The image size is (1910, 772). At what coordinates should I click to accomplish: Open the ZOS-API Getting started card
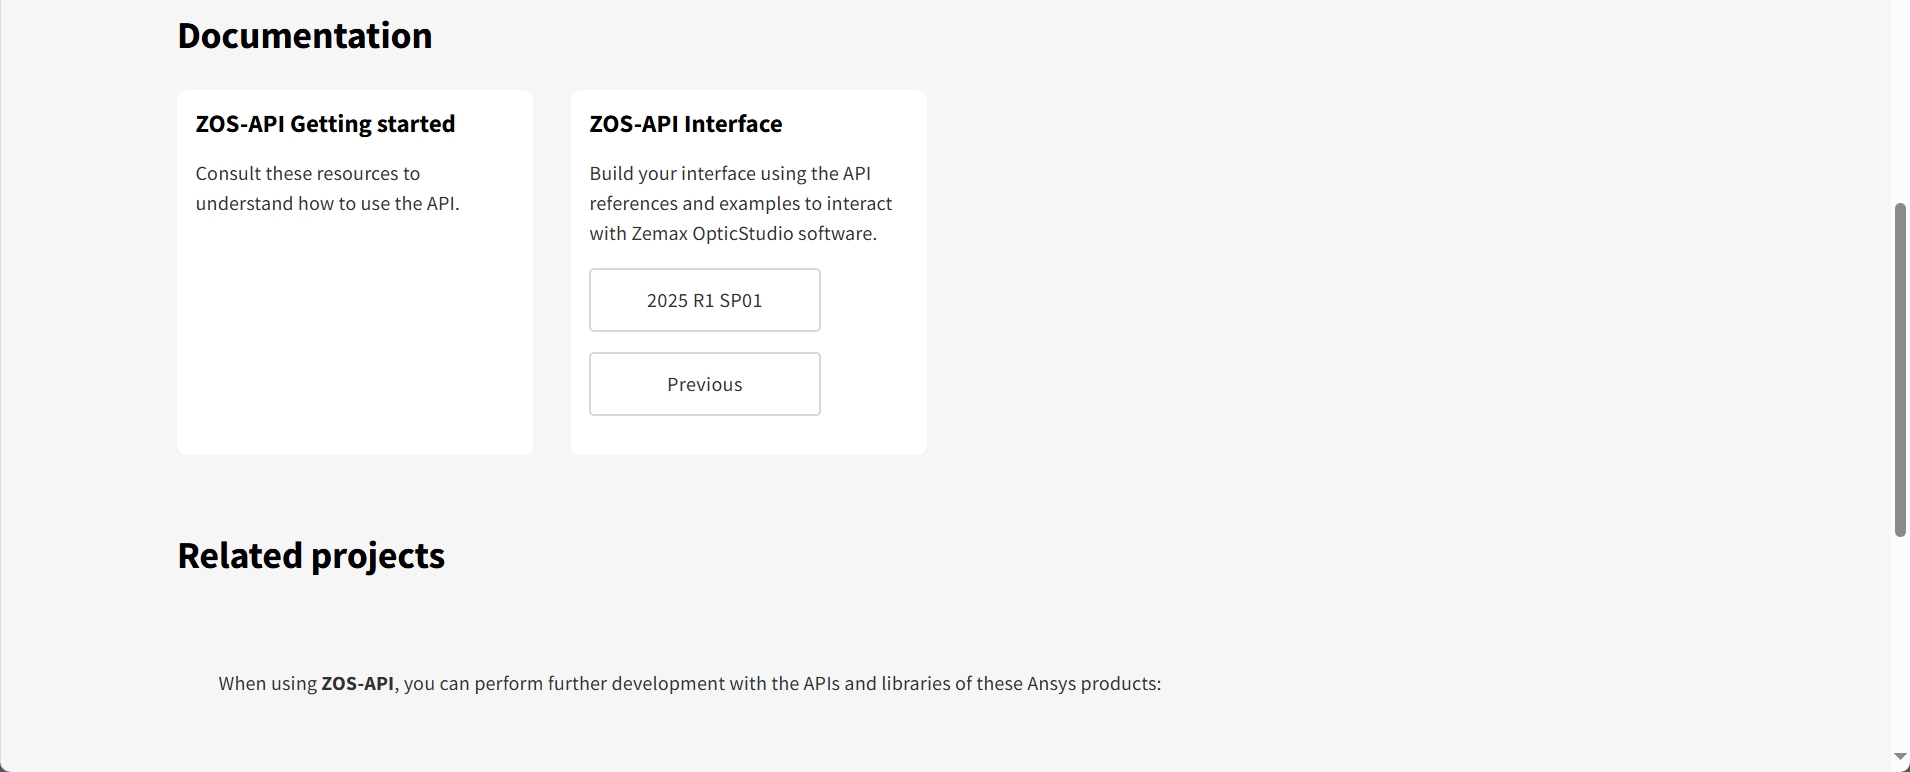(x=325, y=124)
